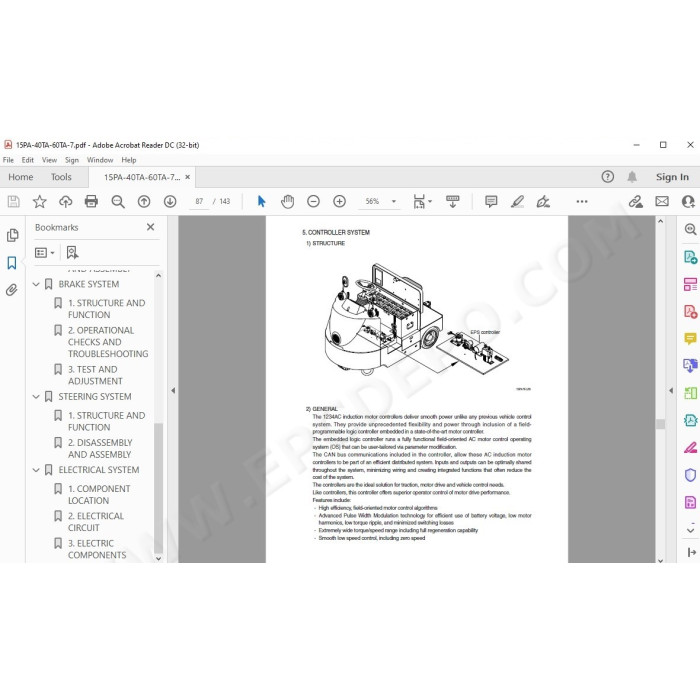Print the document with printer icon
700x700 pixels.
(x=91, y=202)
